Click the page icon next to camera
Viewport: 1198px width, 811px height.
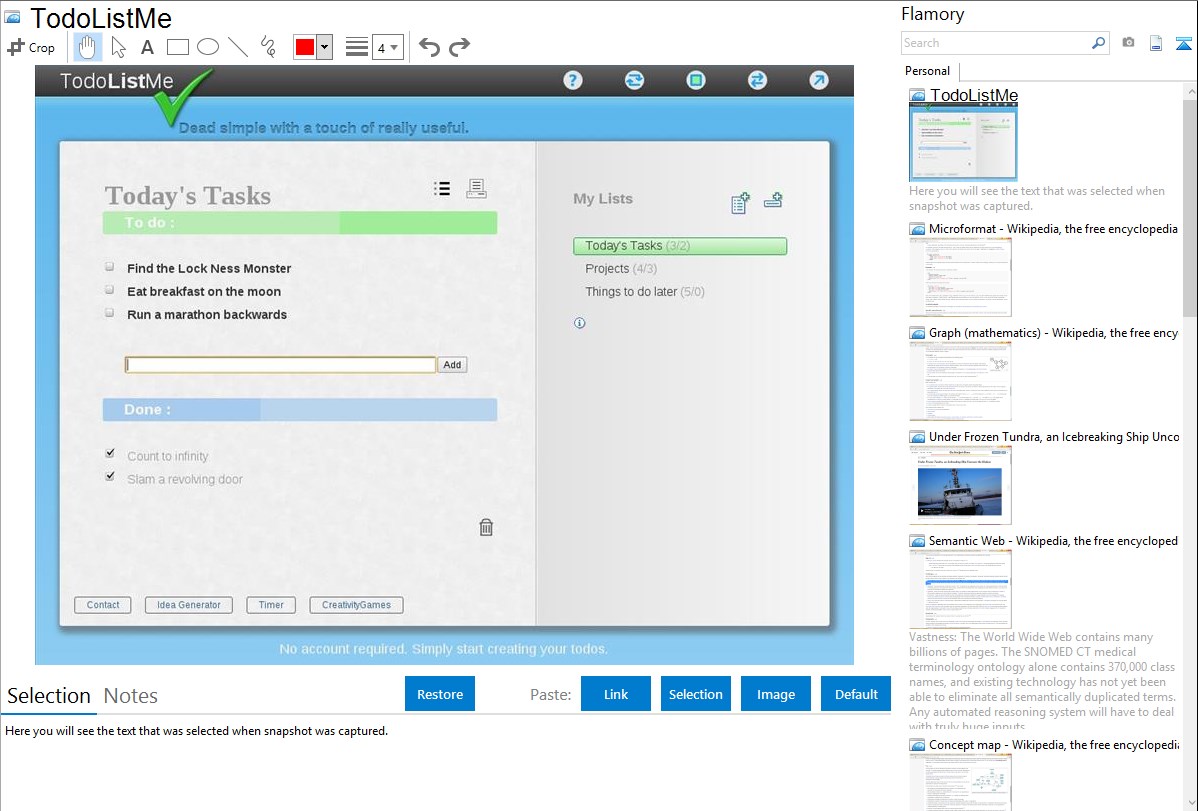click(x=1156, y=43)
